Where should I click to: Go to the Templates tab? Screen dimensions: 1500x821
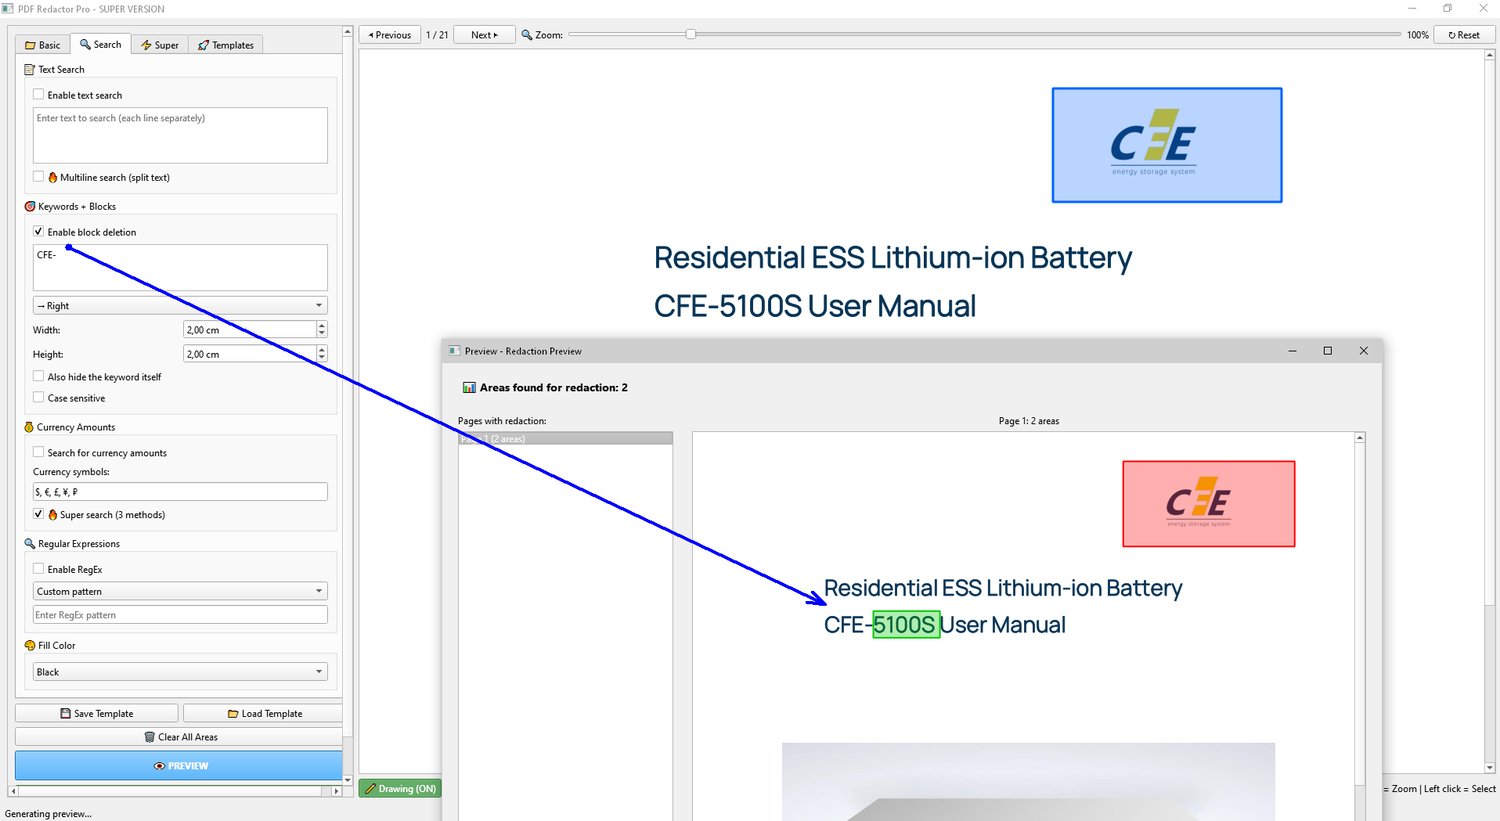[226, 45]
